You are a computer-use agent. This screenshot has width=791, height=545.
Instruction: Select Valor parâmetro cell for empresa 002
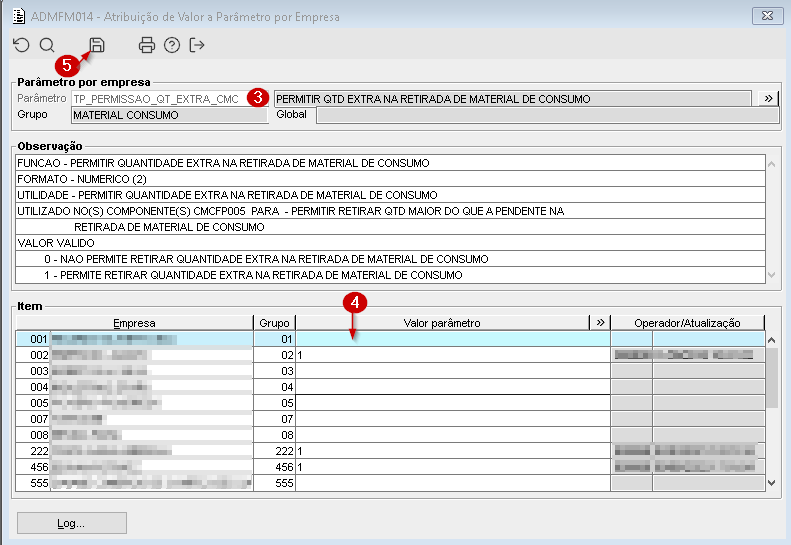point(453,355)
